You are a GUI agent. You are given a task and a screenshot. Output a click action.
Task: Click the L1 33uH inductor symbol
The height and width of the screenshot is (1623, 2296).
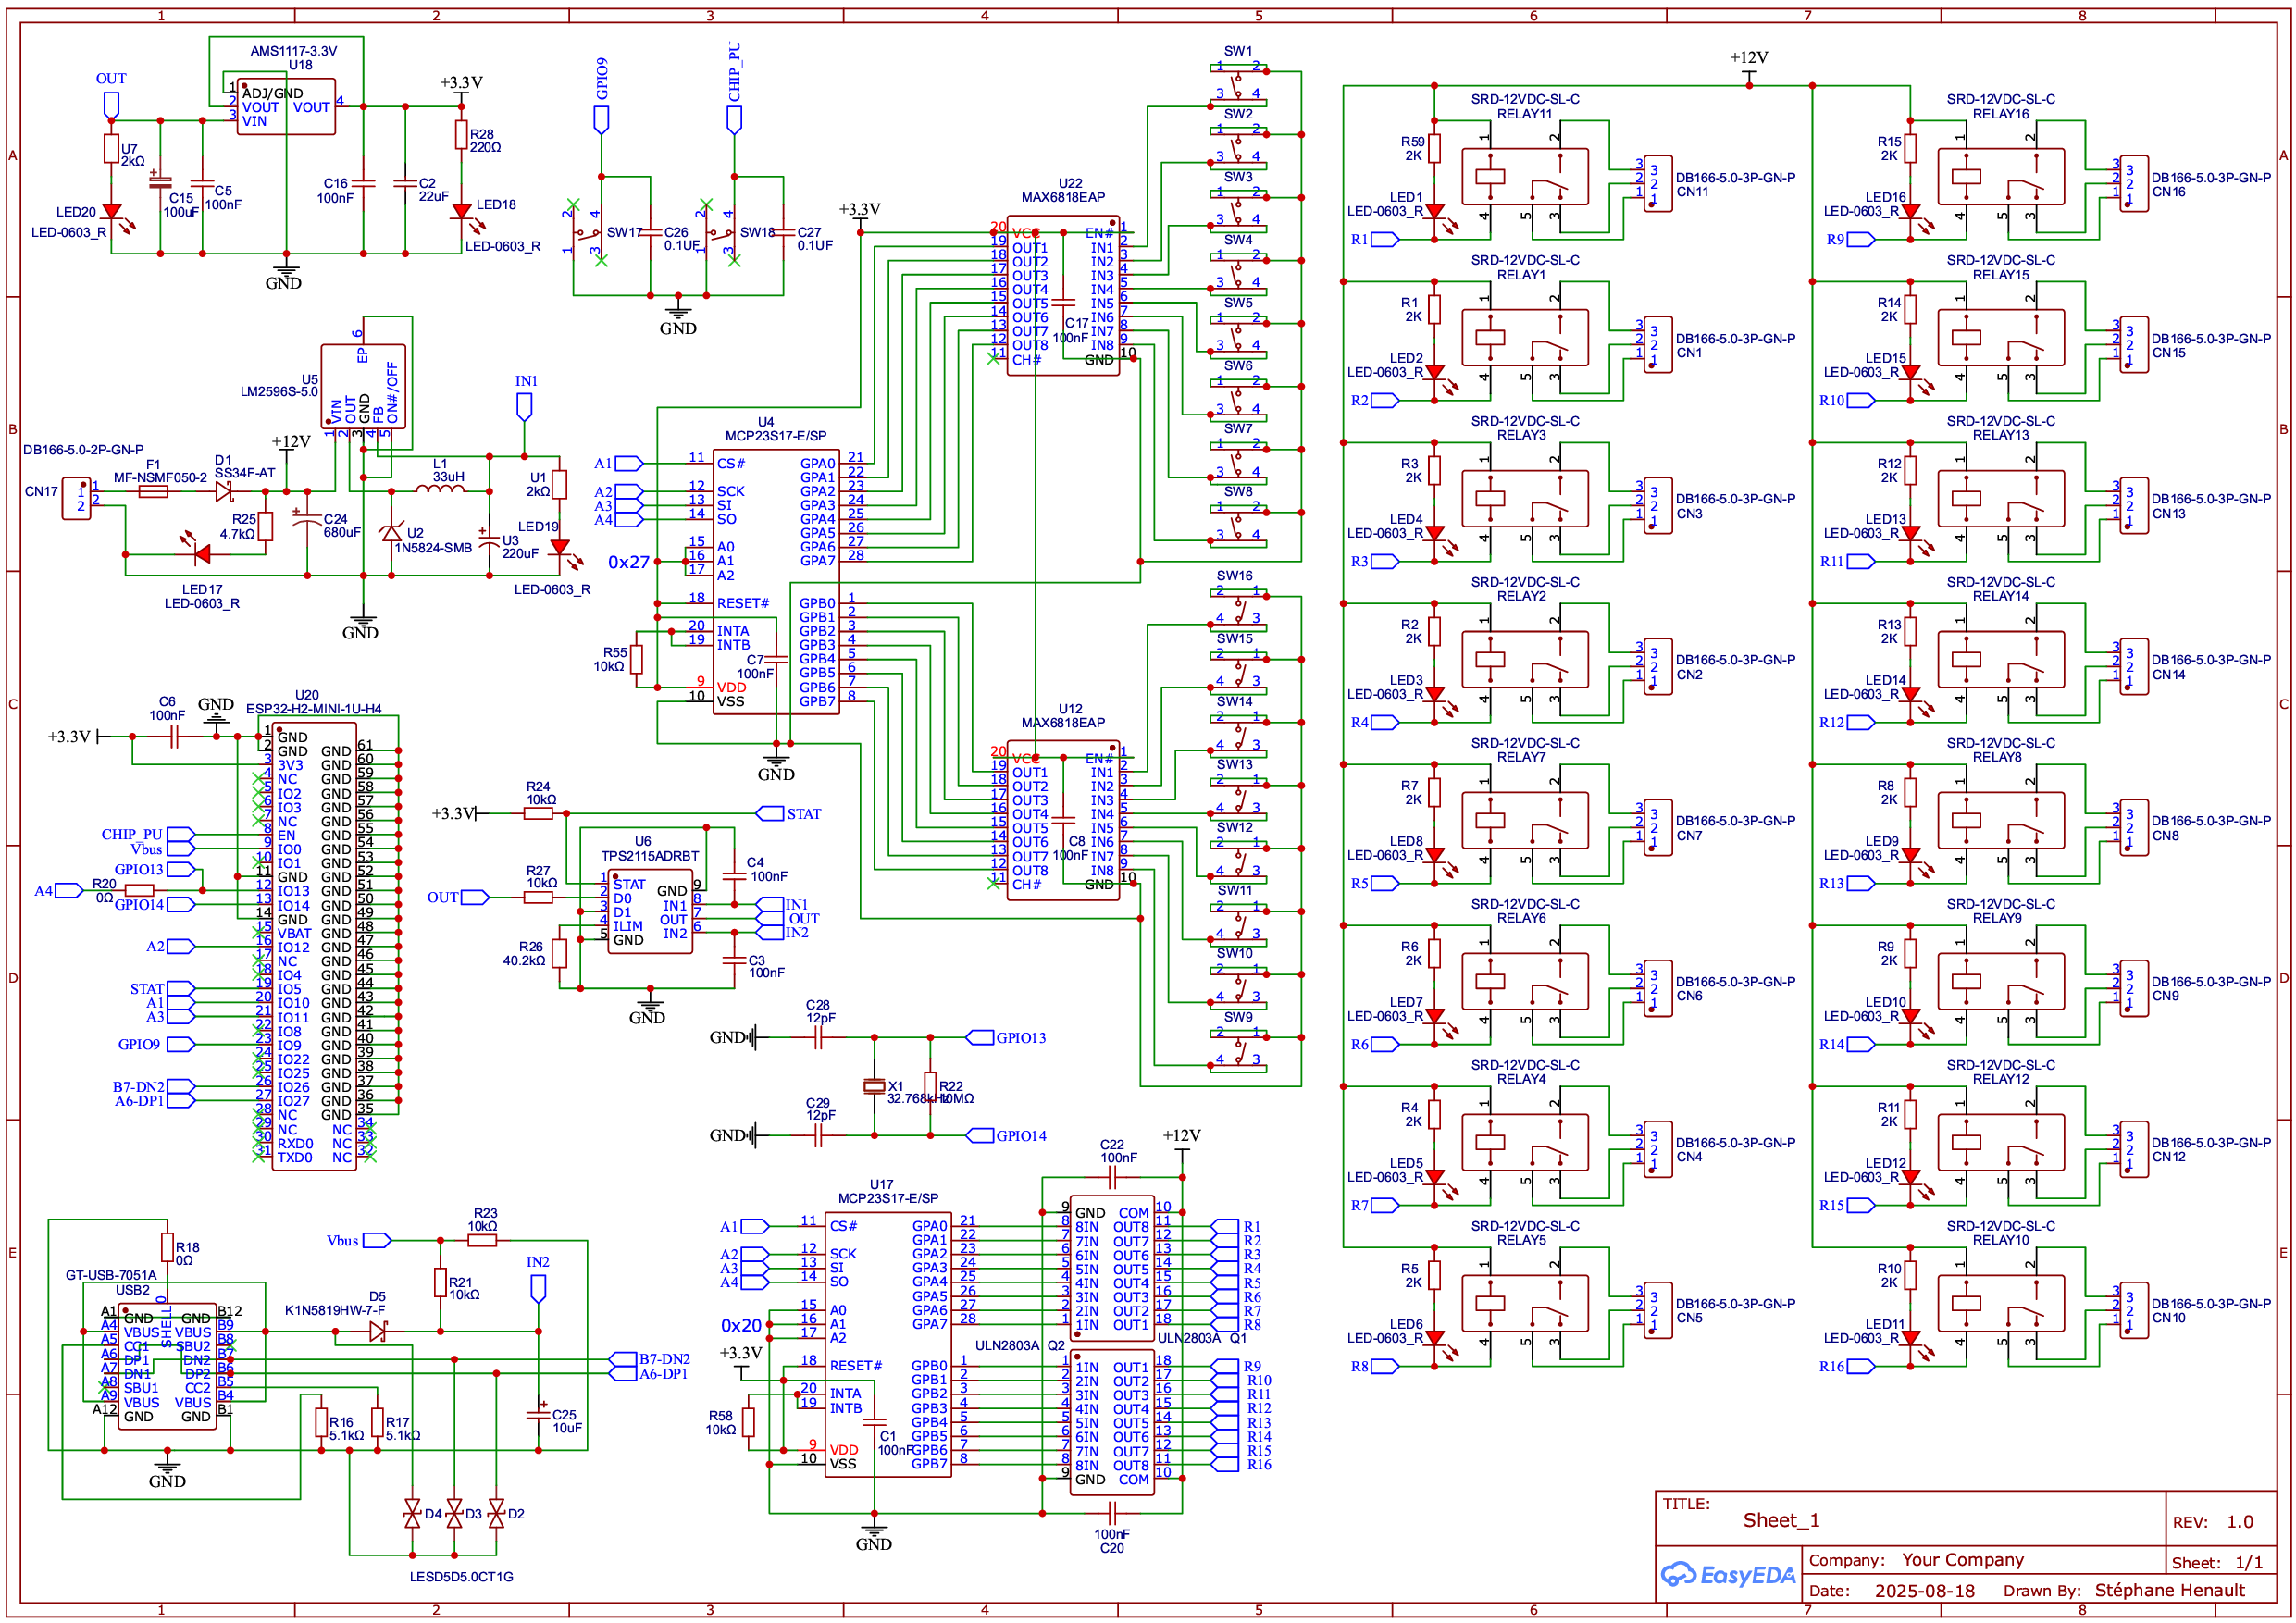[x=440, y=489]
